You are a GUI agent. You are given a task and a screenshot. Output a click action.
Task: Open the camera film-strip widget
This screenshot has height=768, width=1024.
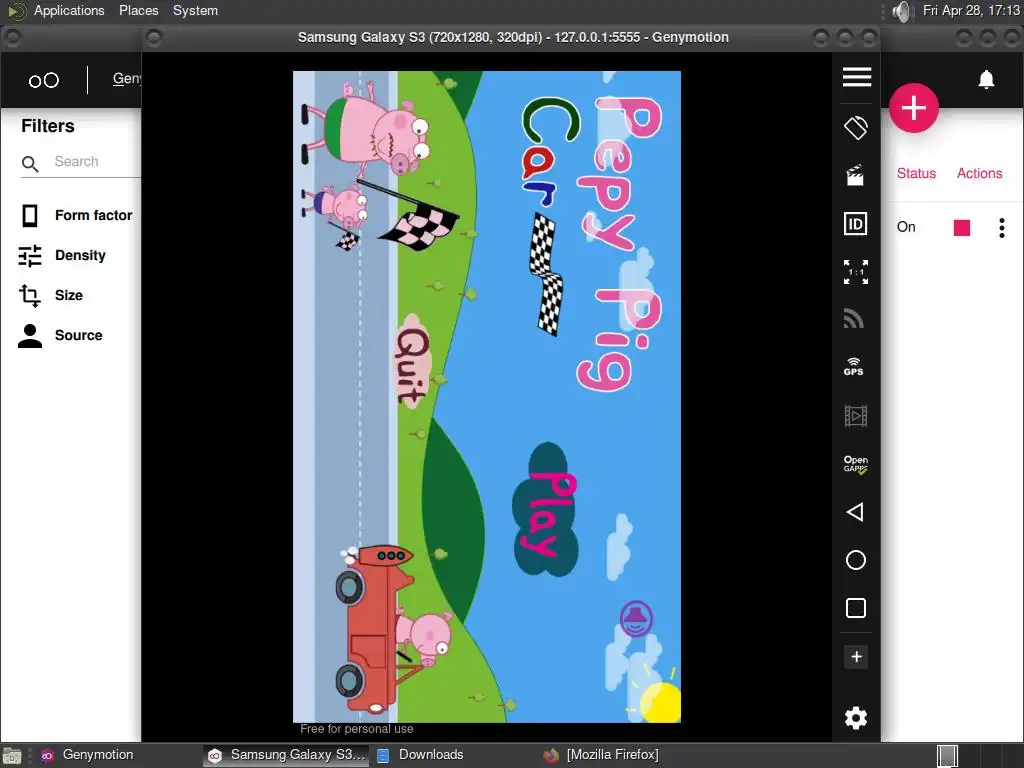coord(856,416)
